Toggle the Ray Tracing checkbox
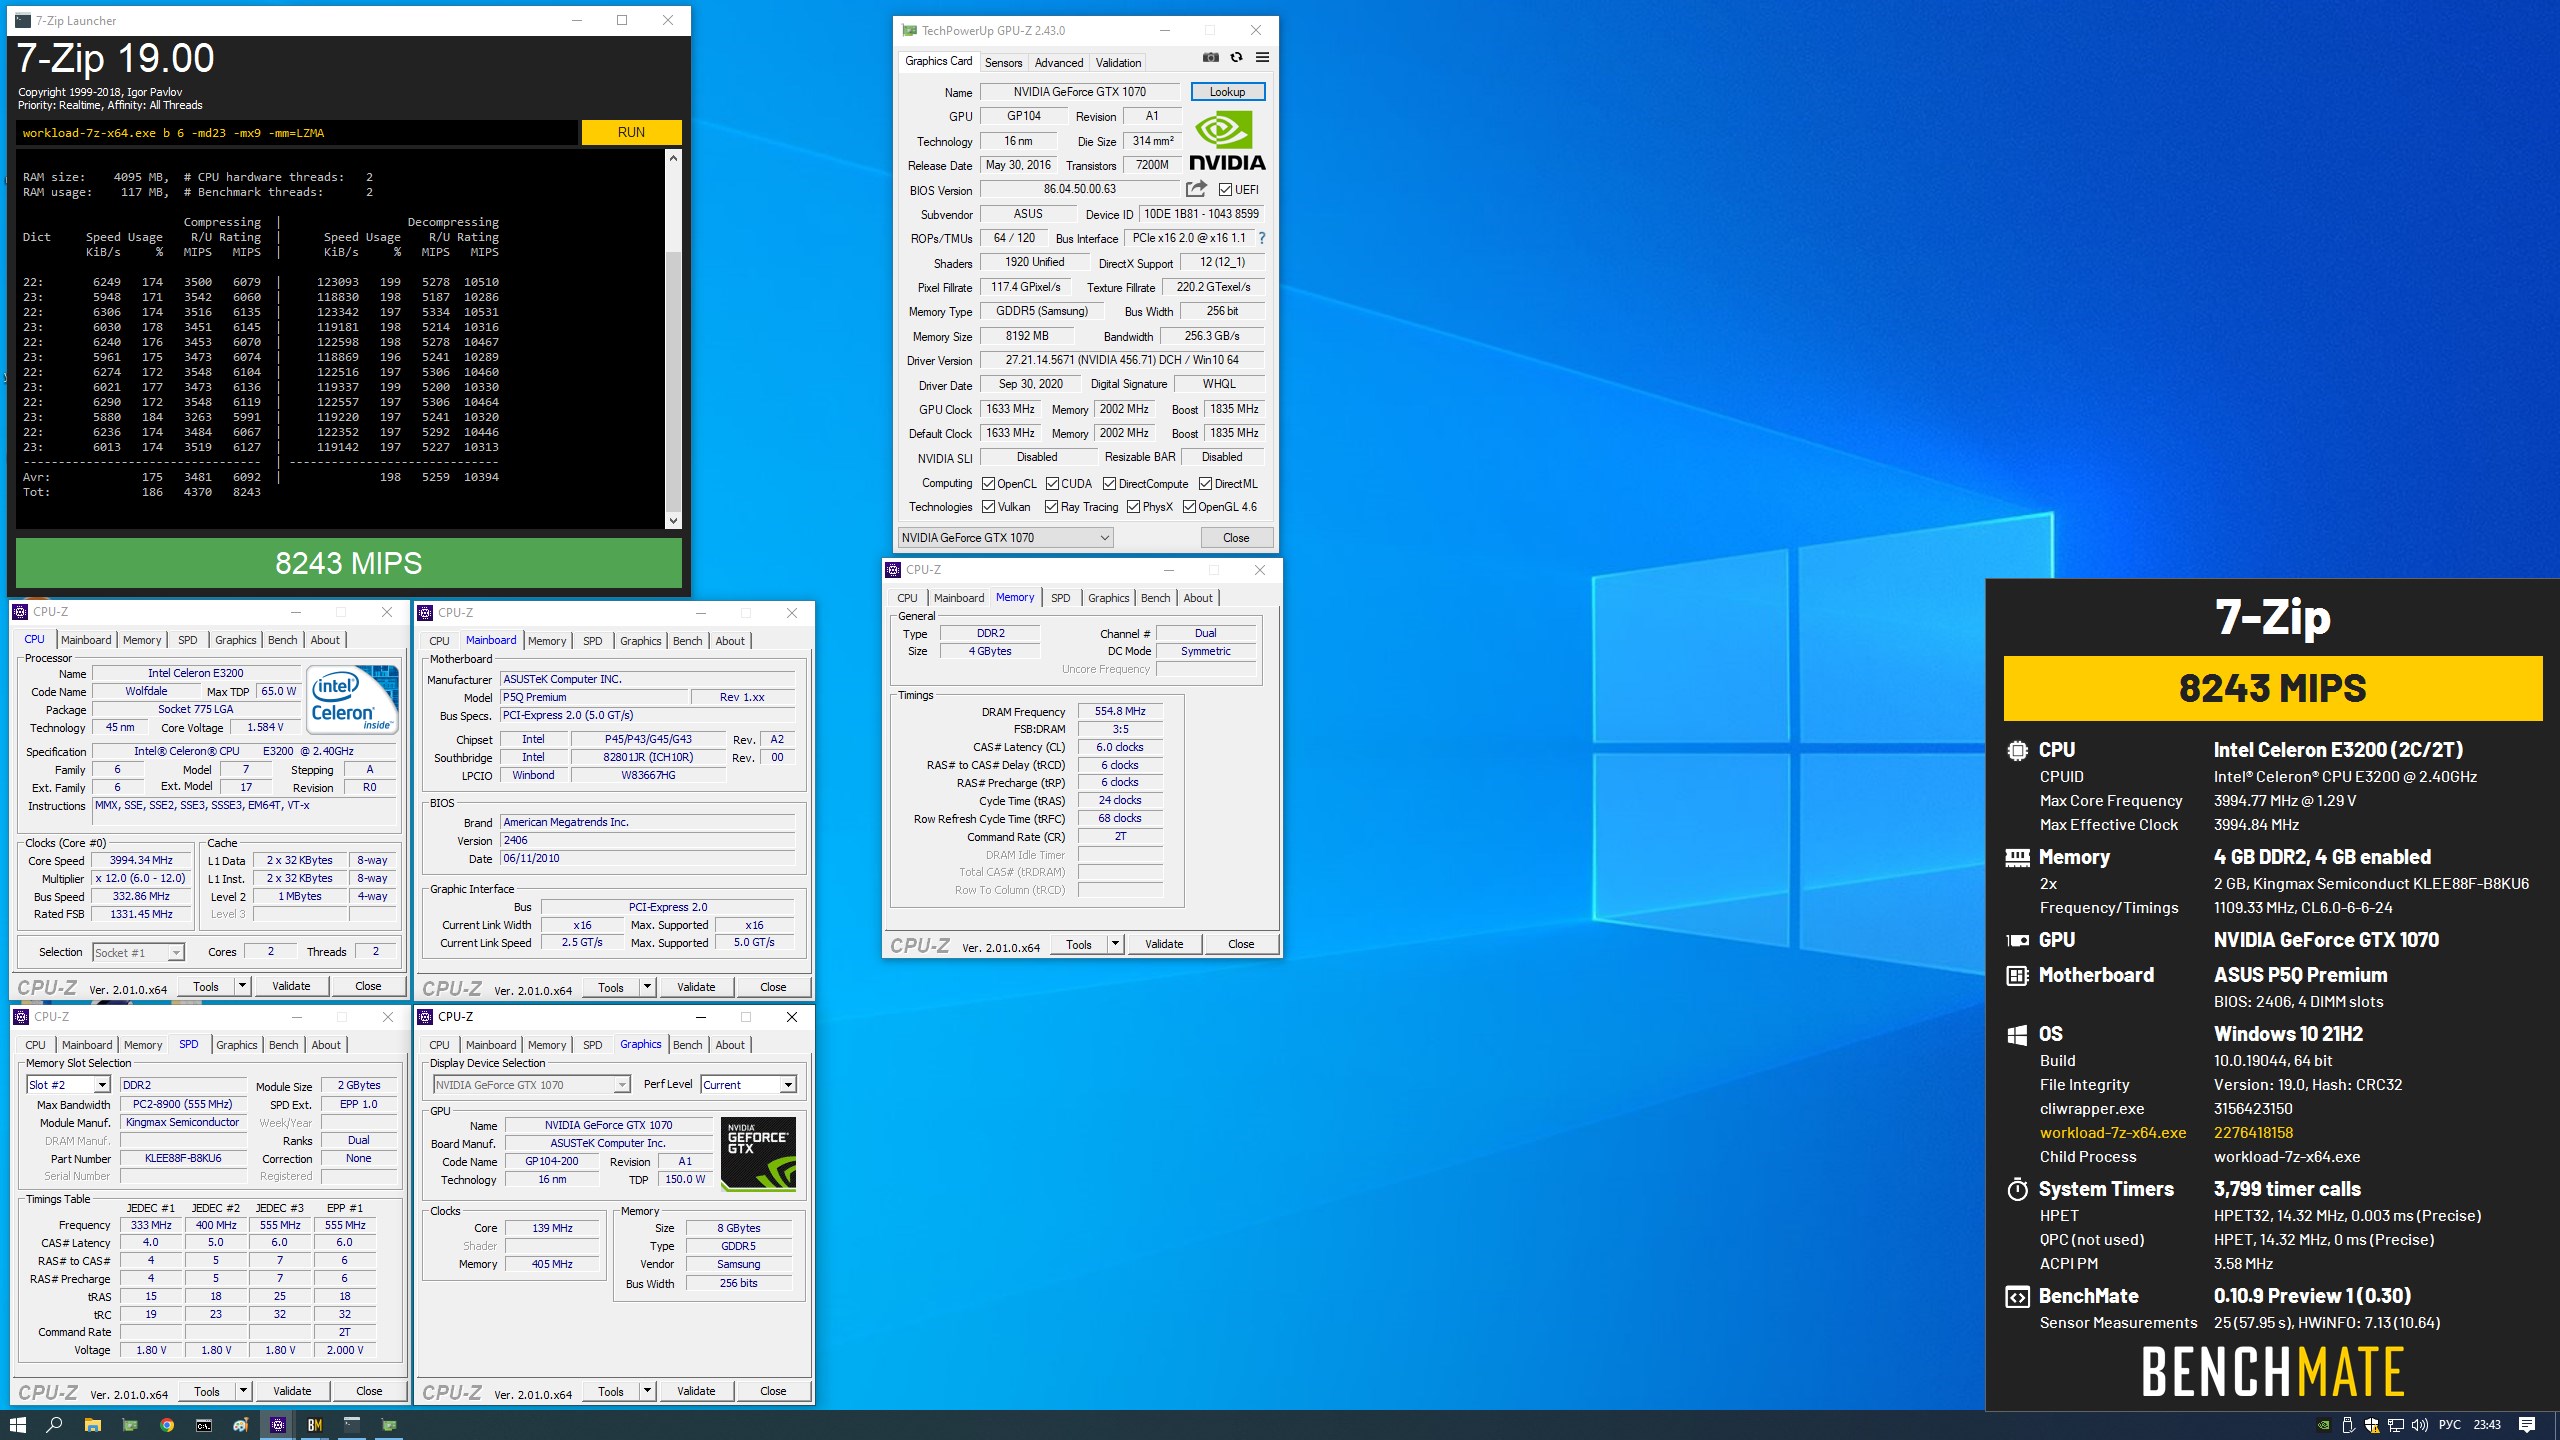2560x1440 pixels. [x=1051, y=507]
